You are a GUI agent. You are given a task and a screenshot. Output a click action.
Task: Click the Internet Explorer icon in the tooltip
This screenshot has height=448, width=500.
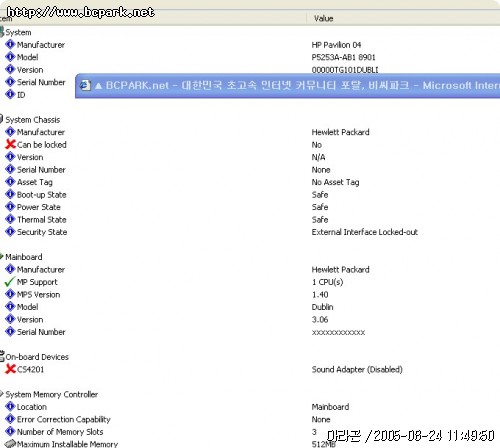point(85,85)
